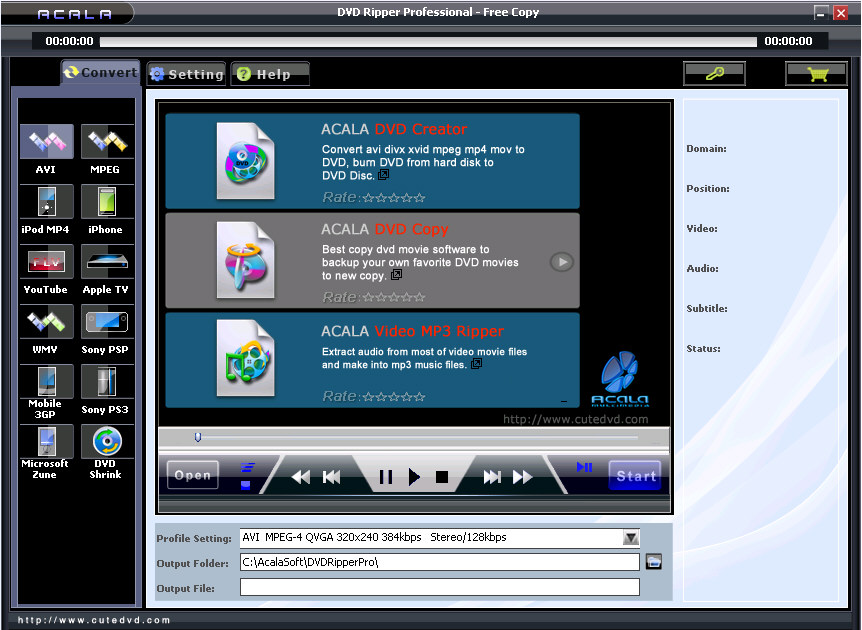Viewport: 862px width, 630px height.
Task: Open external link icon for DVD Copy
Action: [x=396, y=274]
